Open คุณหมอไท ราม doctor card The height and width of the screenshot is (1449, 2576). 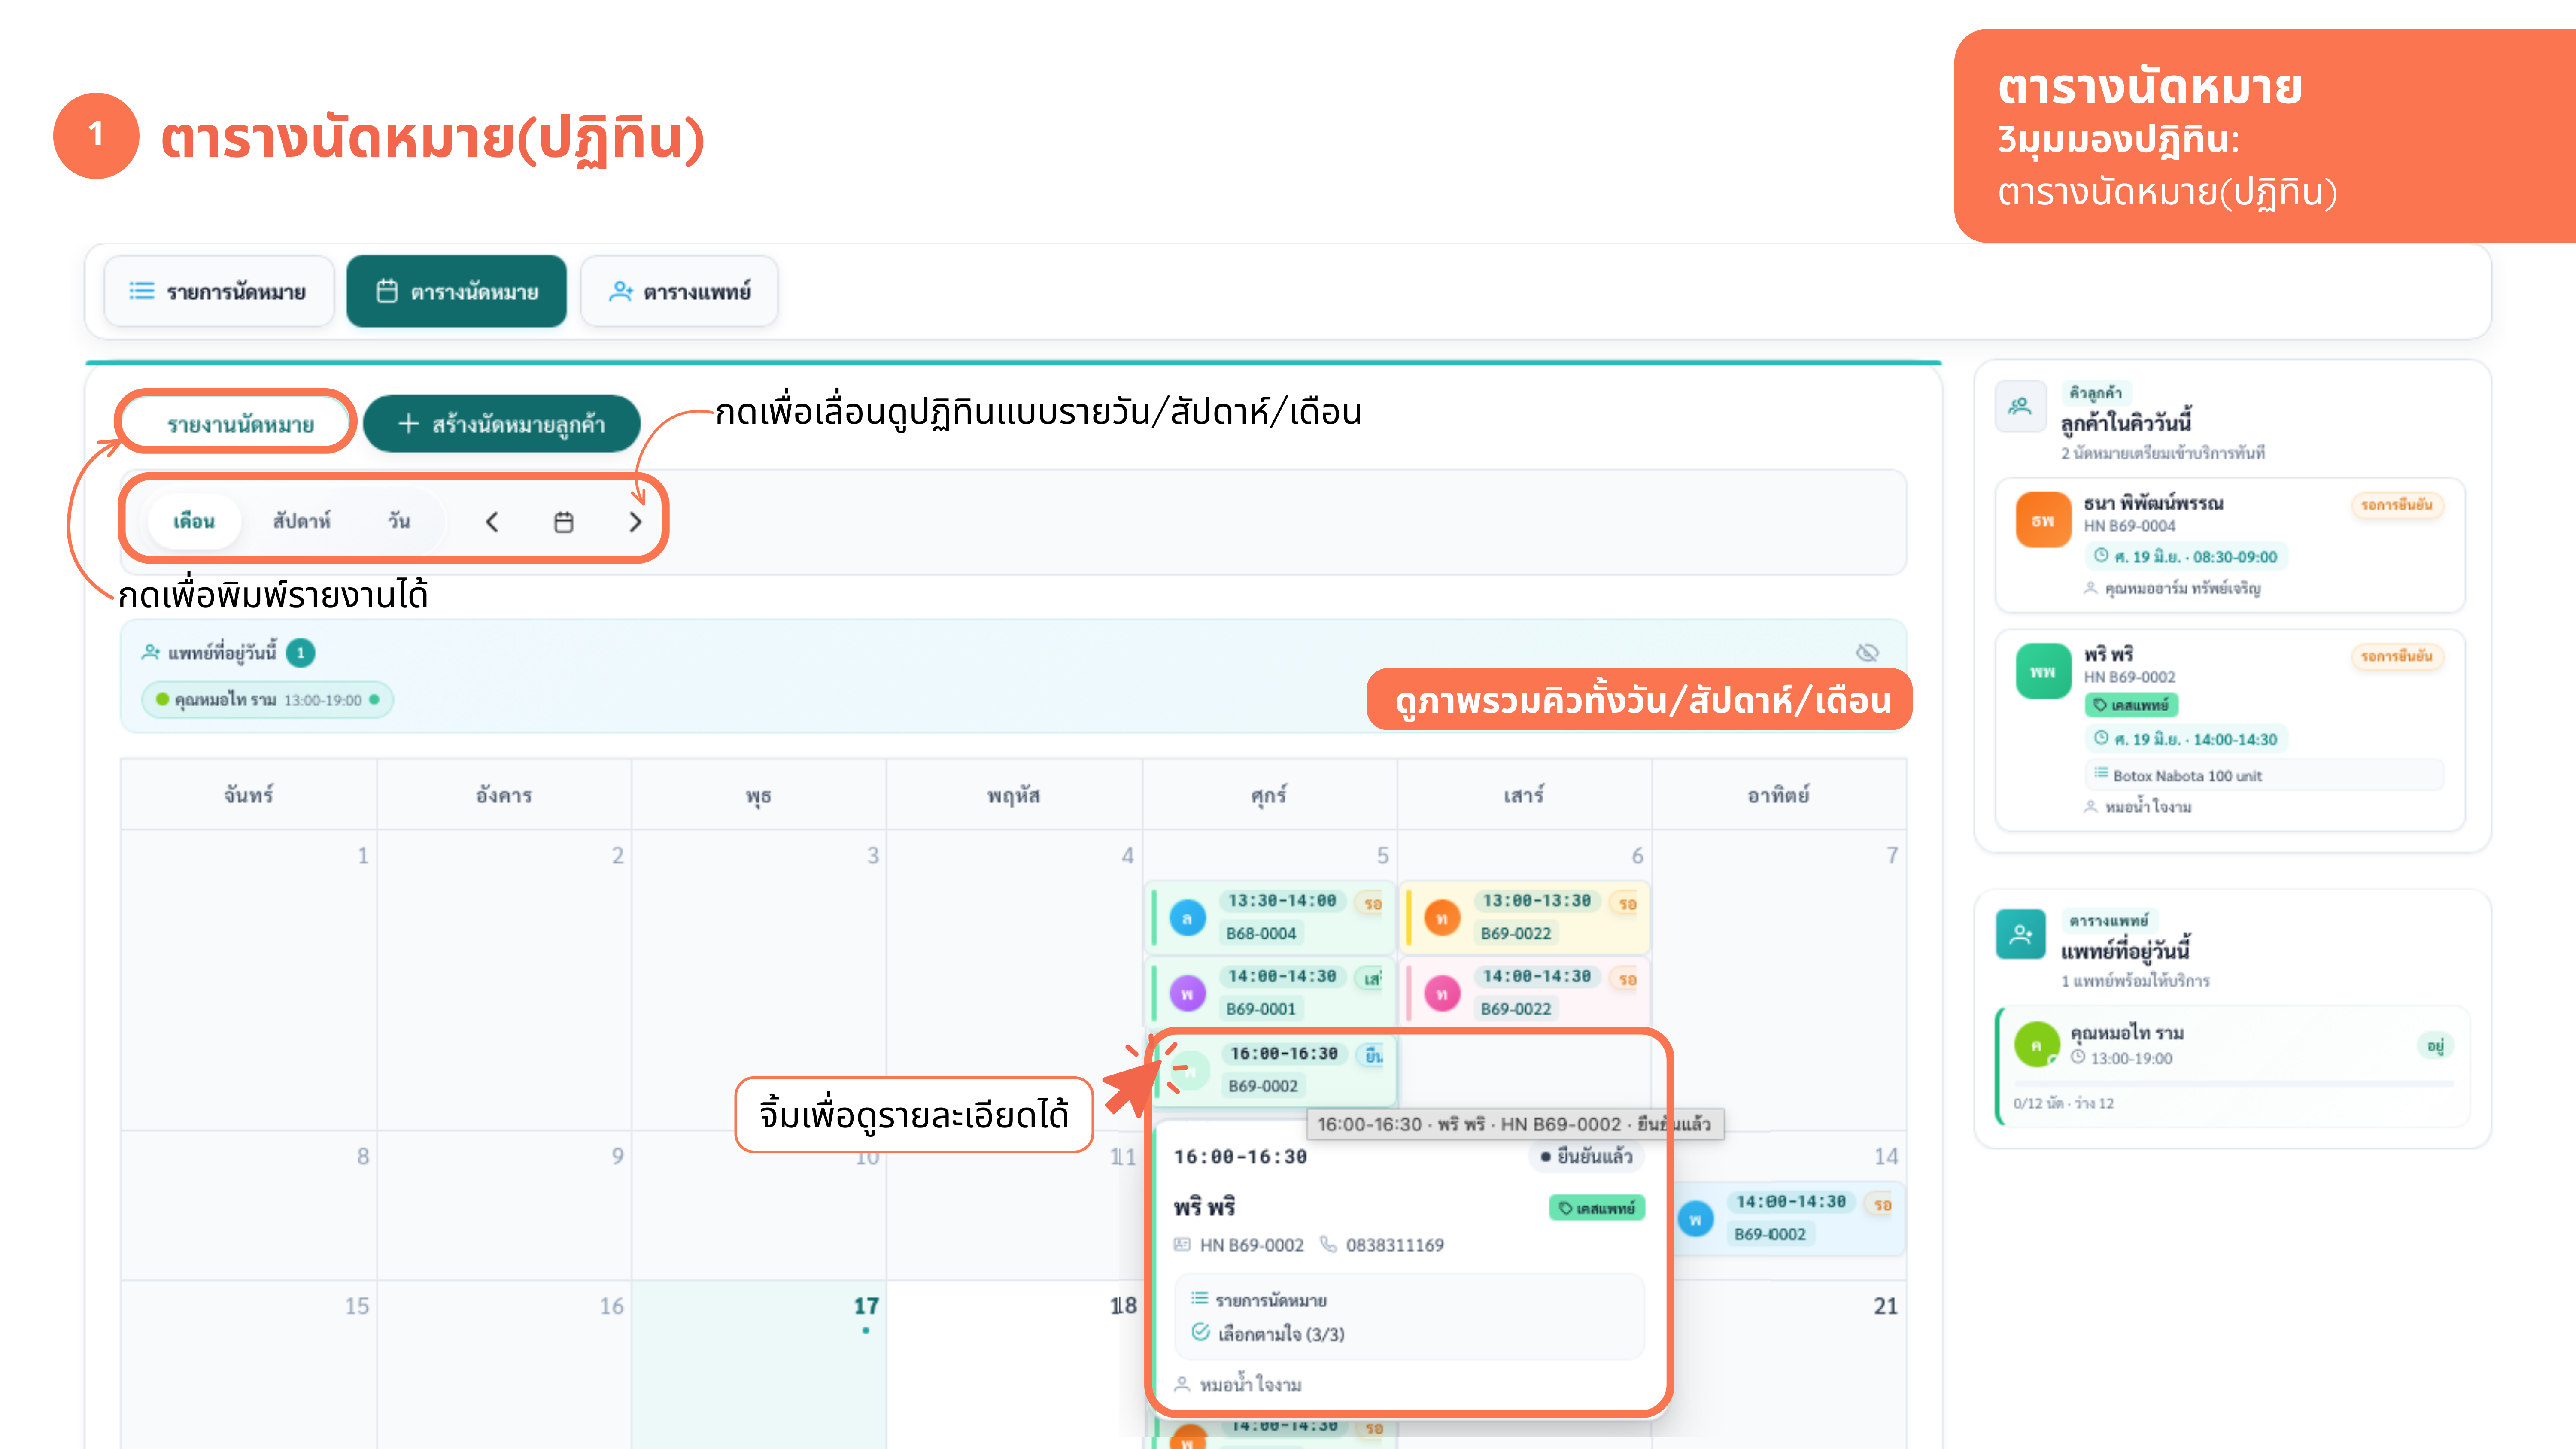point(2232,1067)
